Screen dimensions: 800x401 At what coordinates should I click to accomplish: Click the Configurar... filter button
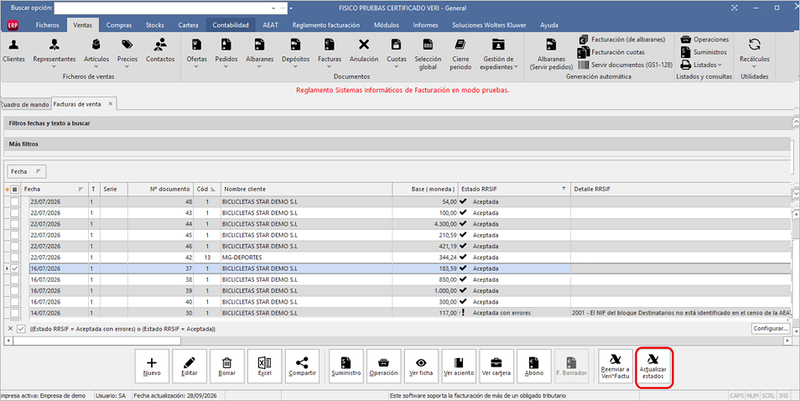coord(770,329)
